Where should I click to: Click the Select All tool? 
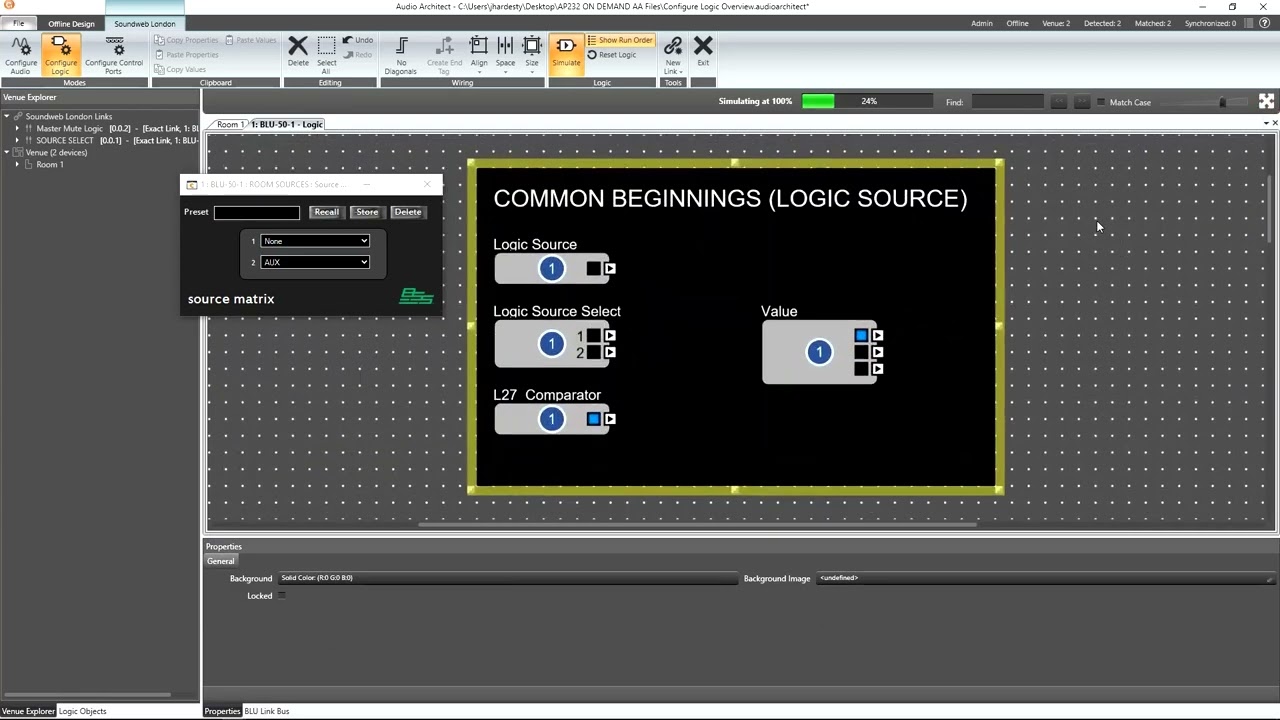(327, 55)
